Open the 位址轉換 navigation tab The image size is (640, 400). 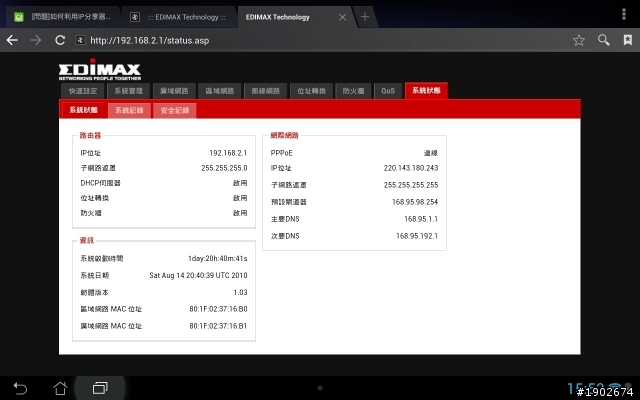[311, 91]
